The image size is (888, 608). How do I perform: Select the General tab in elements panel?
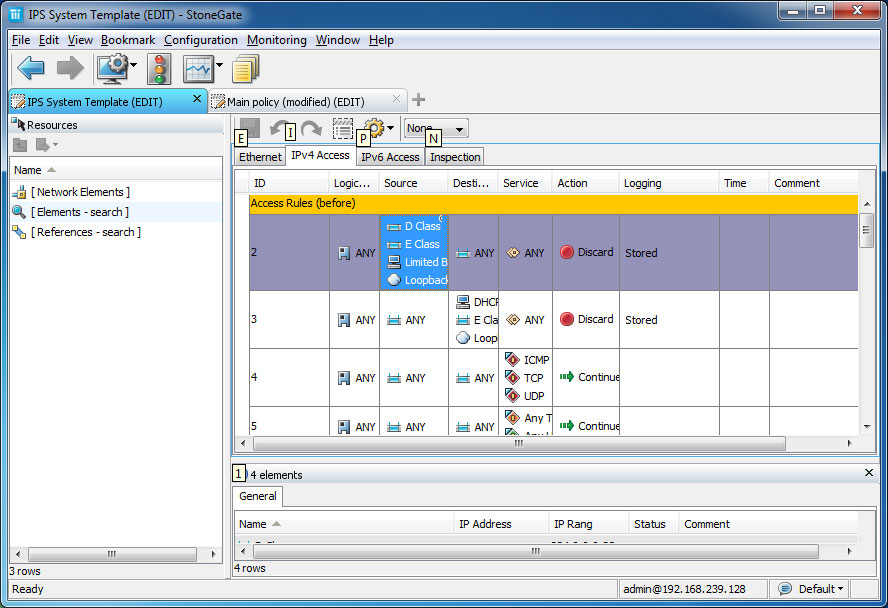point(258,496)
